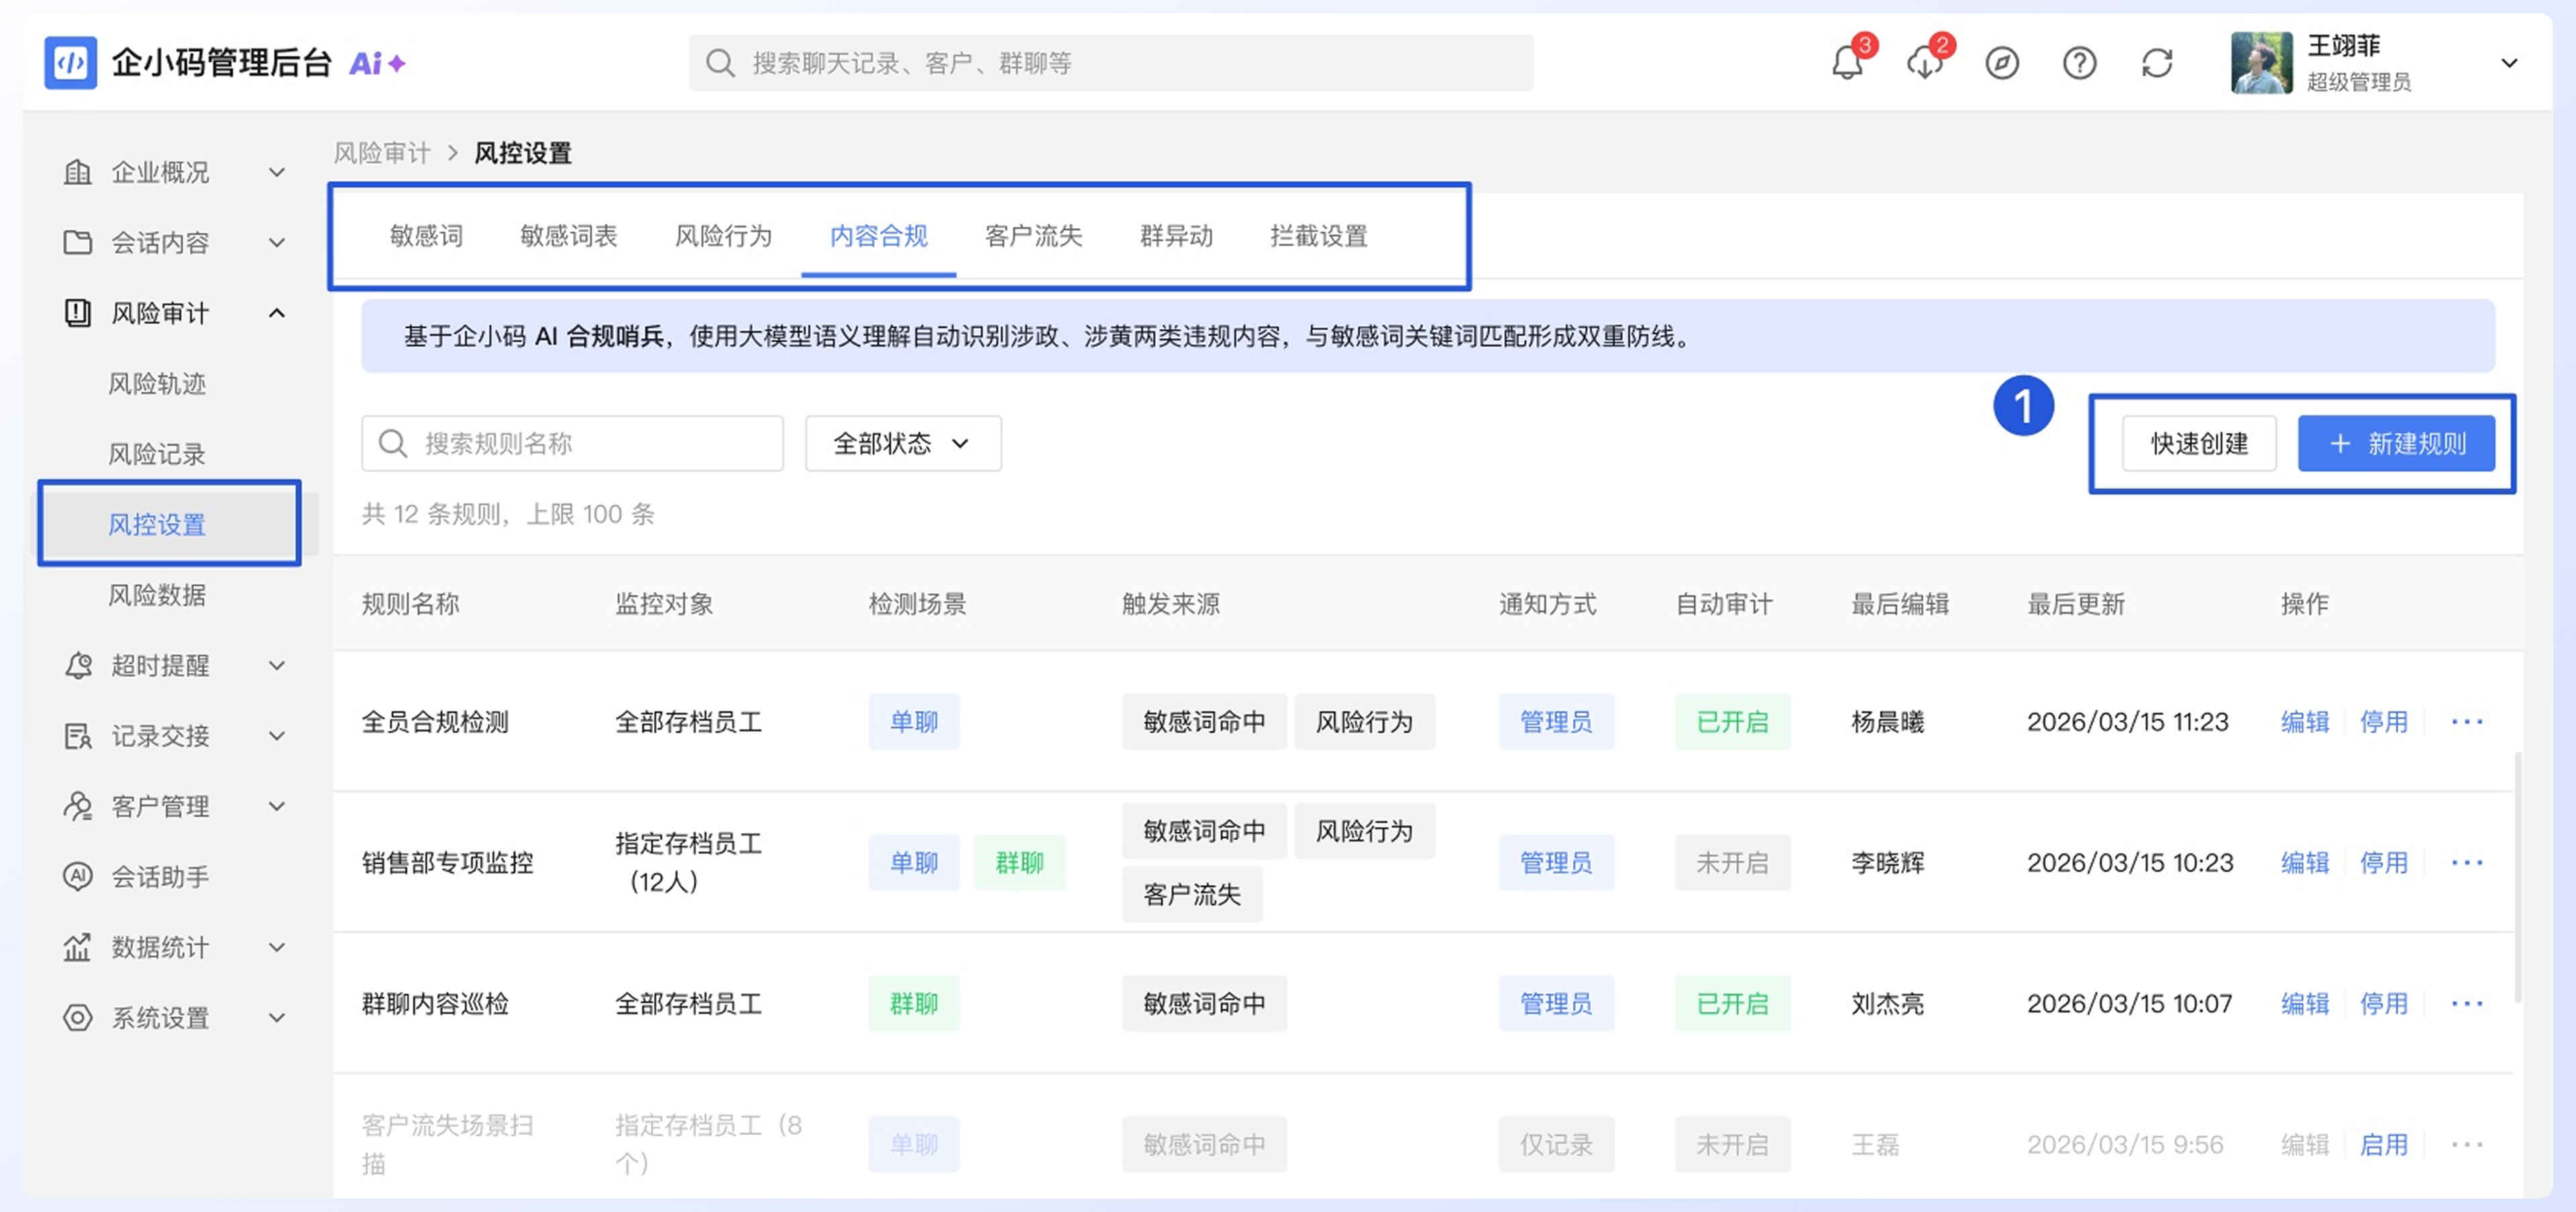
Task: Collapse the 风险审计 chevron
Action: click(x=277, y=313)
